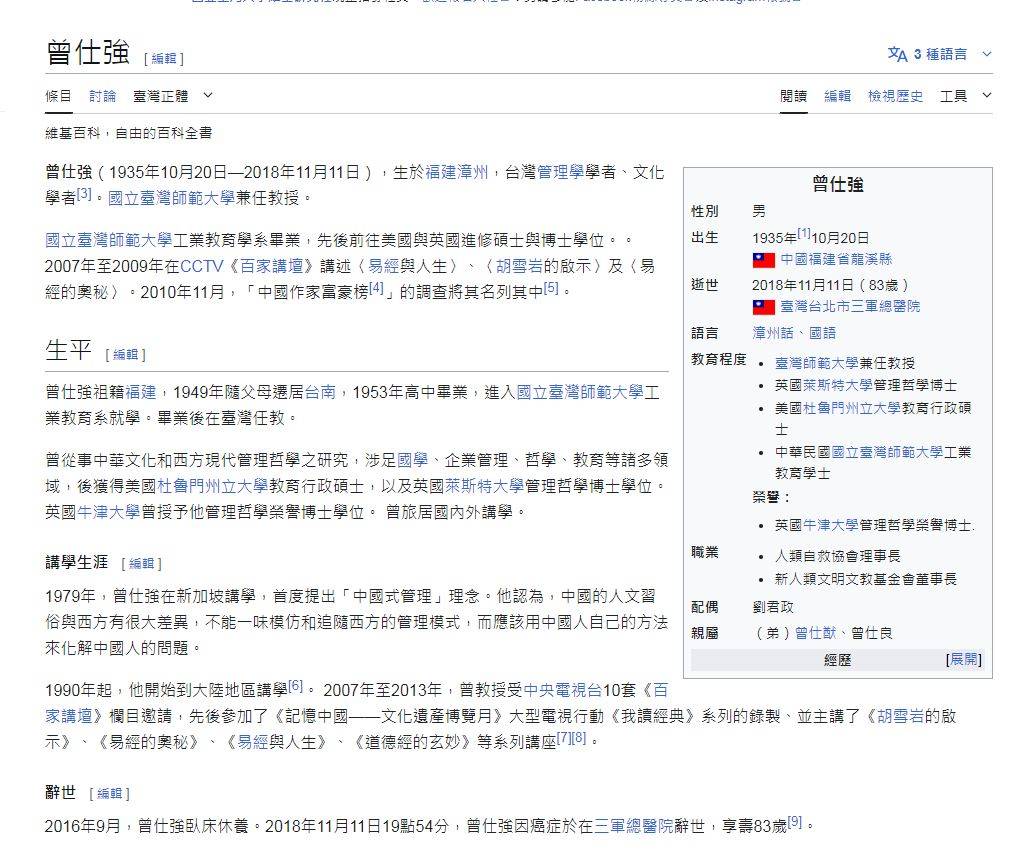Open the 工具 tools dropdown menu
This screenshot has width=1015, height=853.
click(965, 96)
